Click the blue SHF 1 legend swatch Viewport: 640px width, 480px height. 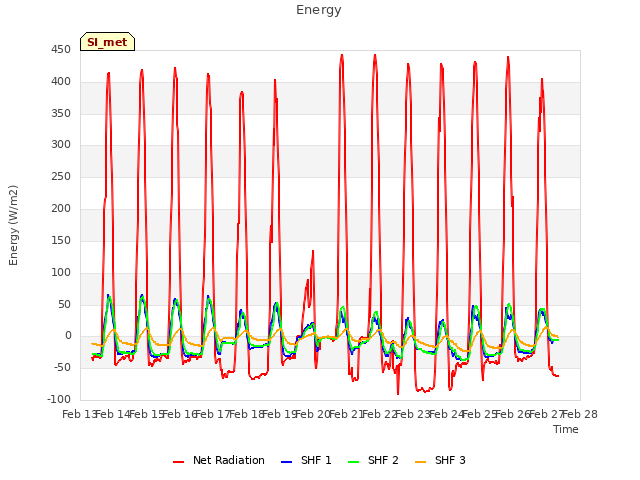287,462
